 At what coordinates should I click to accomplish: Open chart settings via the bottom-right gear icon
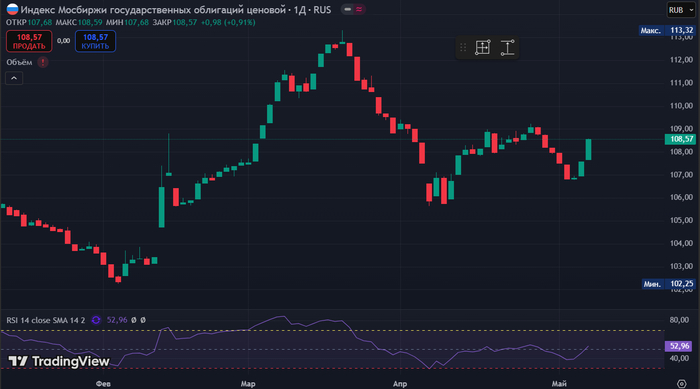681,383
